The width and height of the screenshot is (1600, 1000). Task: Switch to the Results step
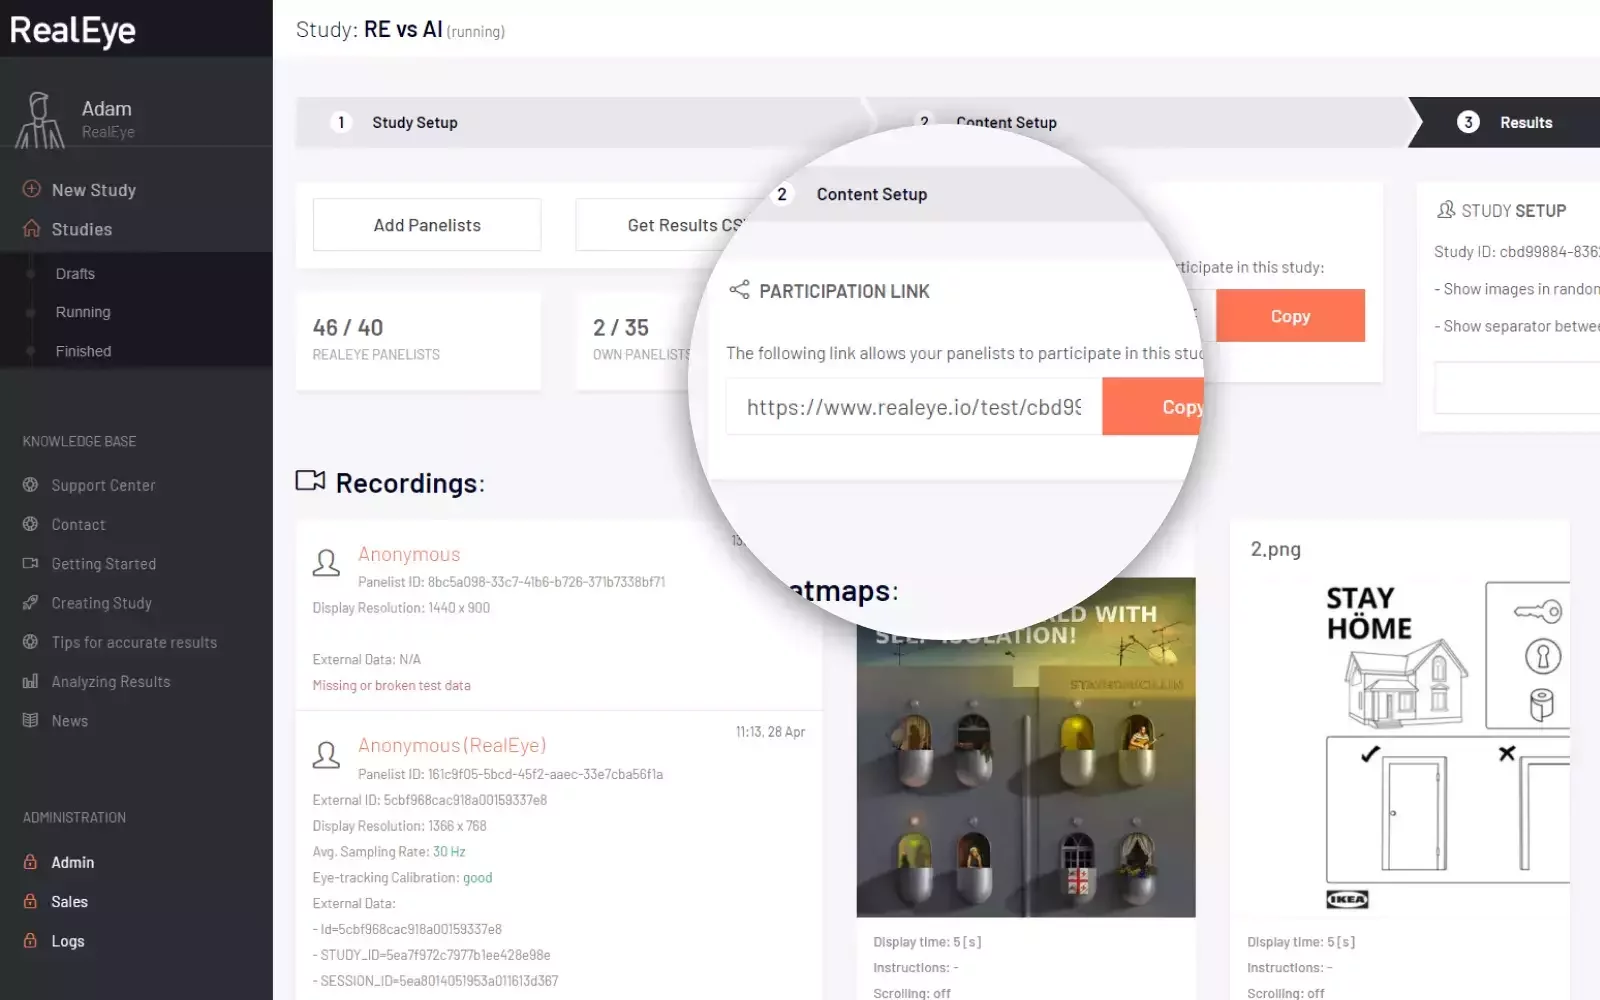(1525, 123)
